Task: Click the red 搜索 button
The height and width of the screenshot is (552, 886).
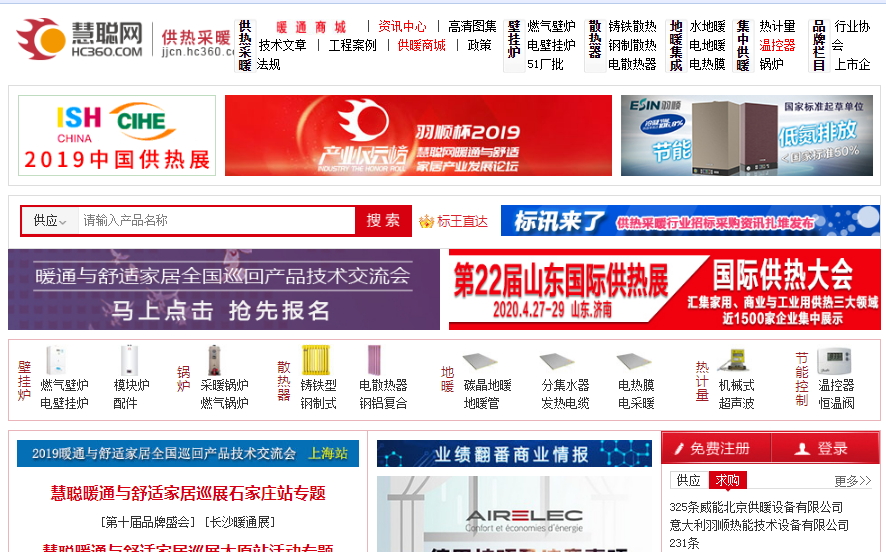Action: pyautogui.click(x=383, y=220)
